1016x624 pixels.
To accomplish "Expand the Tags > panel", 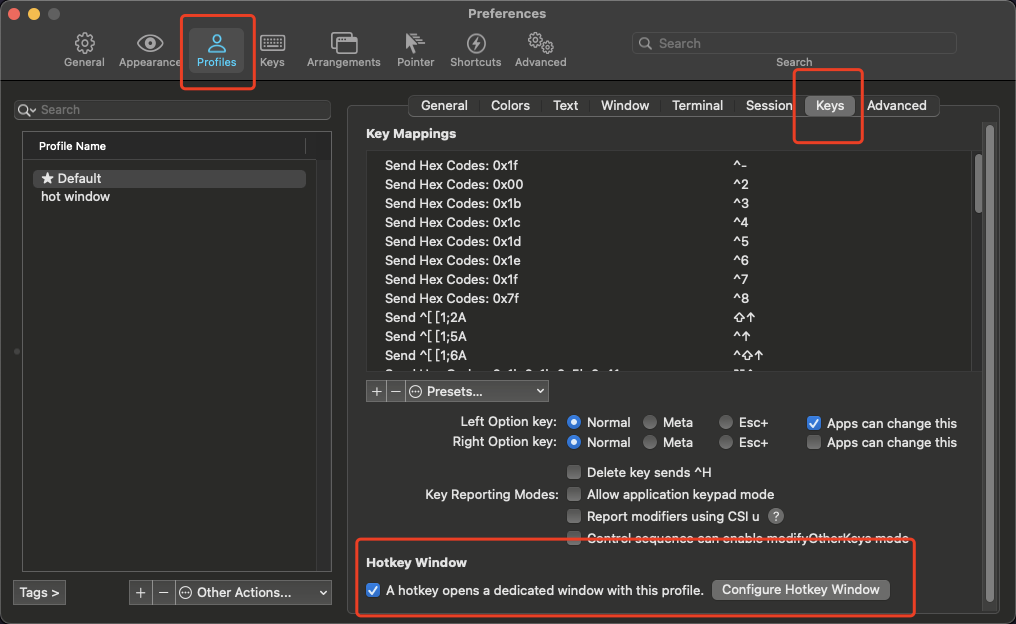I will point(39,592).
